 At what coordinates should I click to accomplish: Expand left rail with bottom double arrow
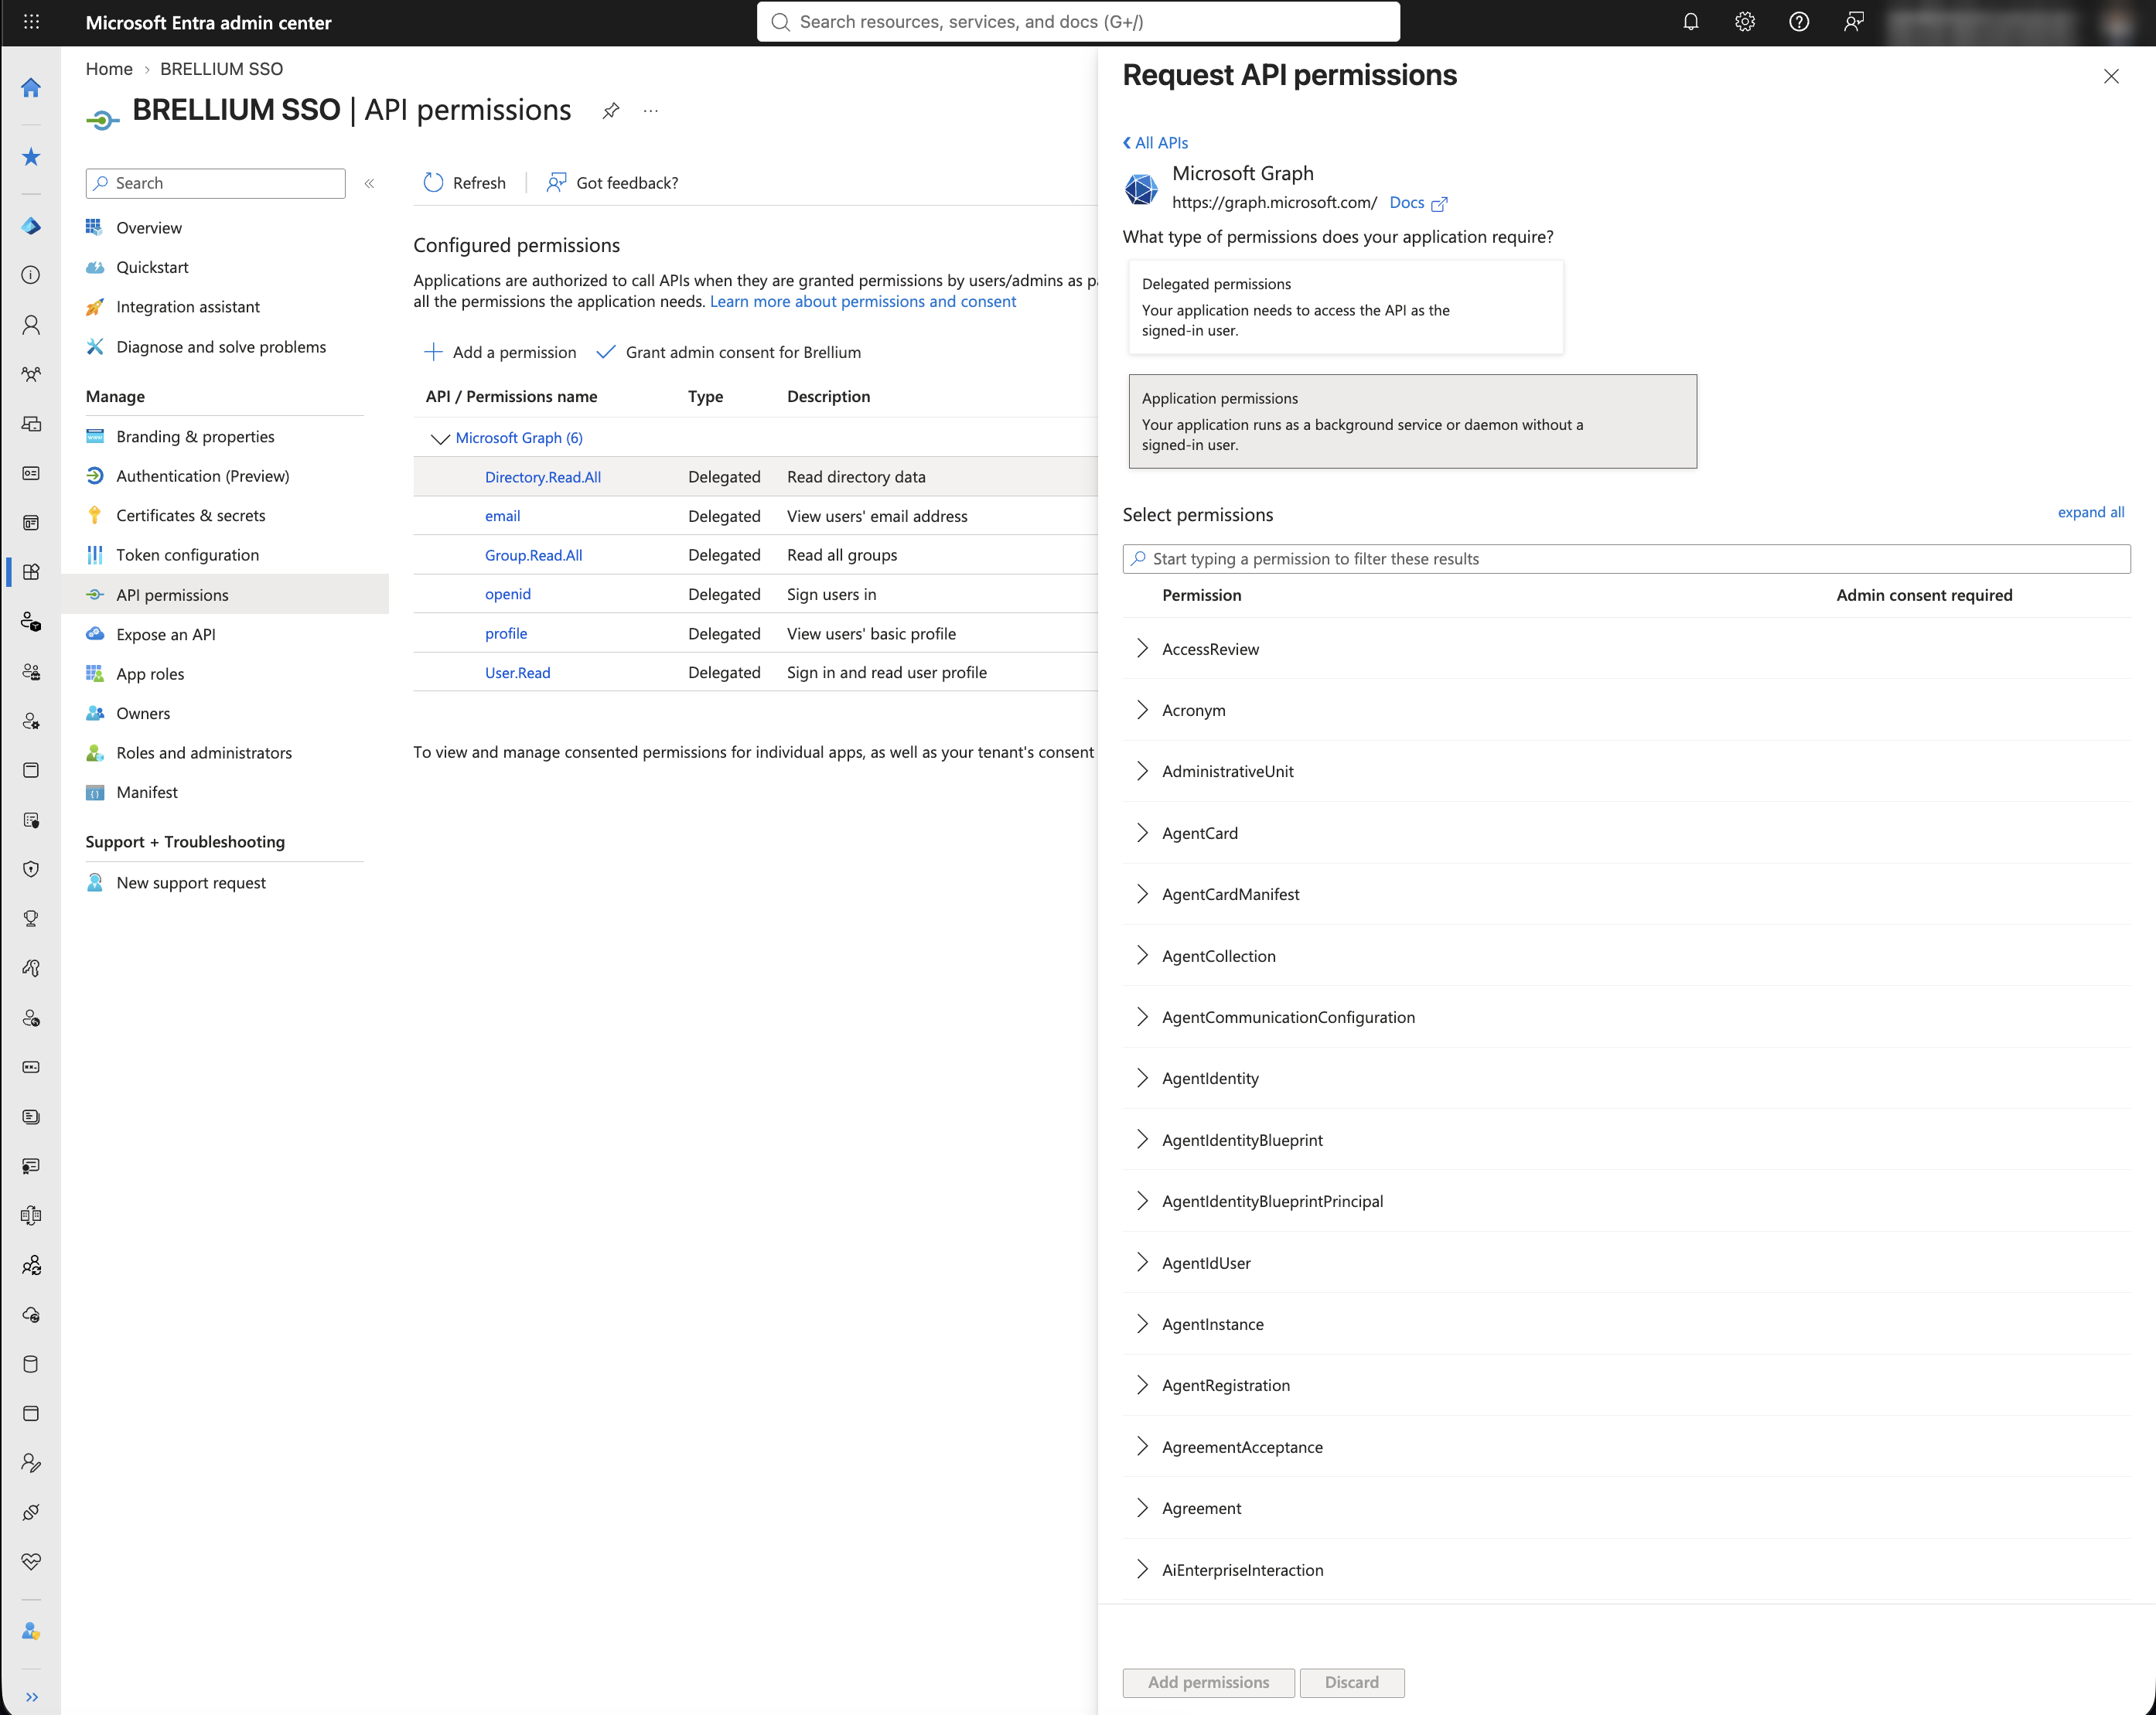pos(31,1696)
